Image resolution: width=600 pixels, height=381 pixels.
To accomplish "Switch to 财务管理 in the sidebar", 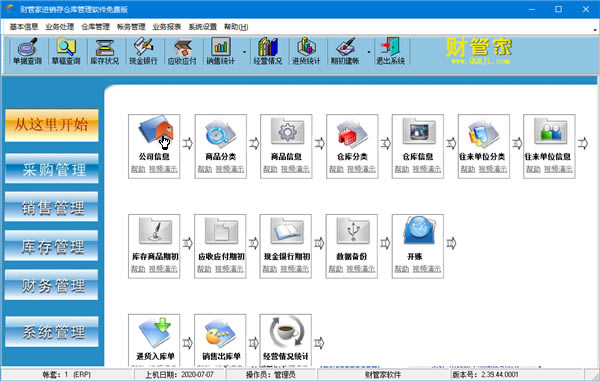I will click(52, 285).
